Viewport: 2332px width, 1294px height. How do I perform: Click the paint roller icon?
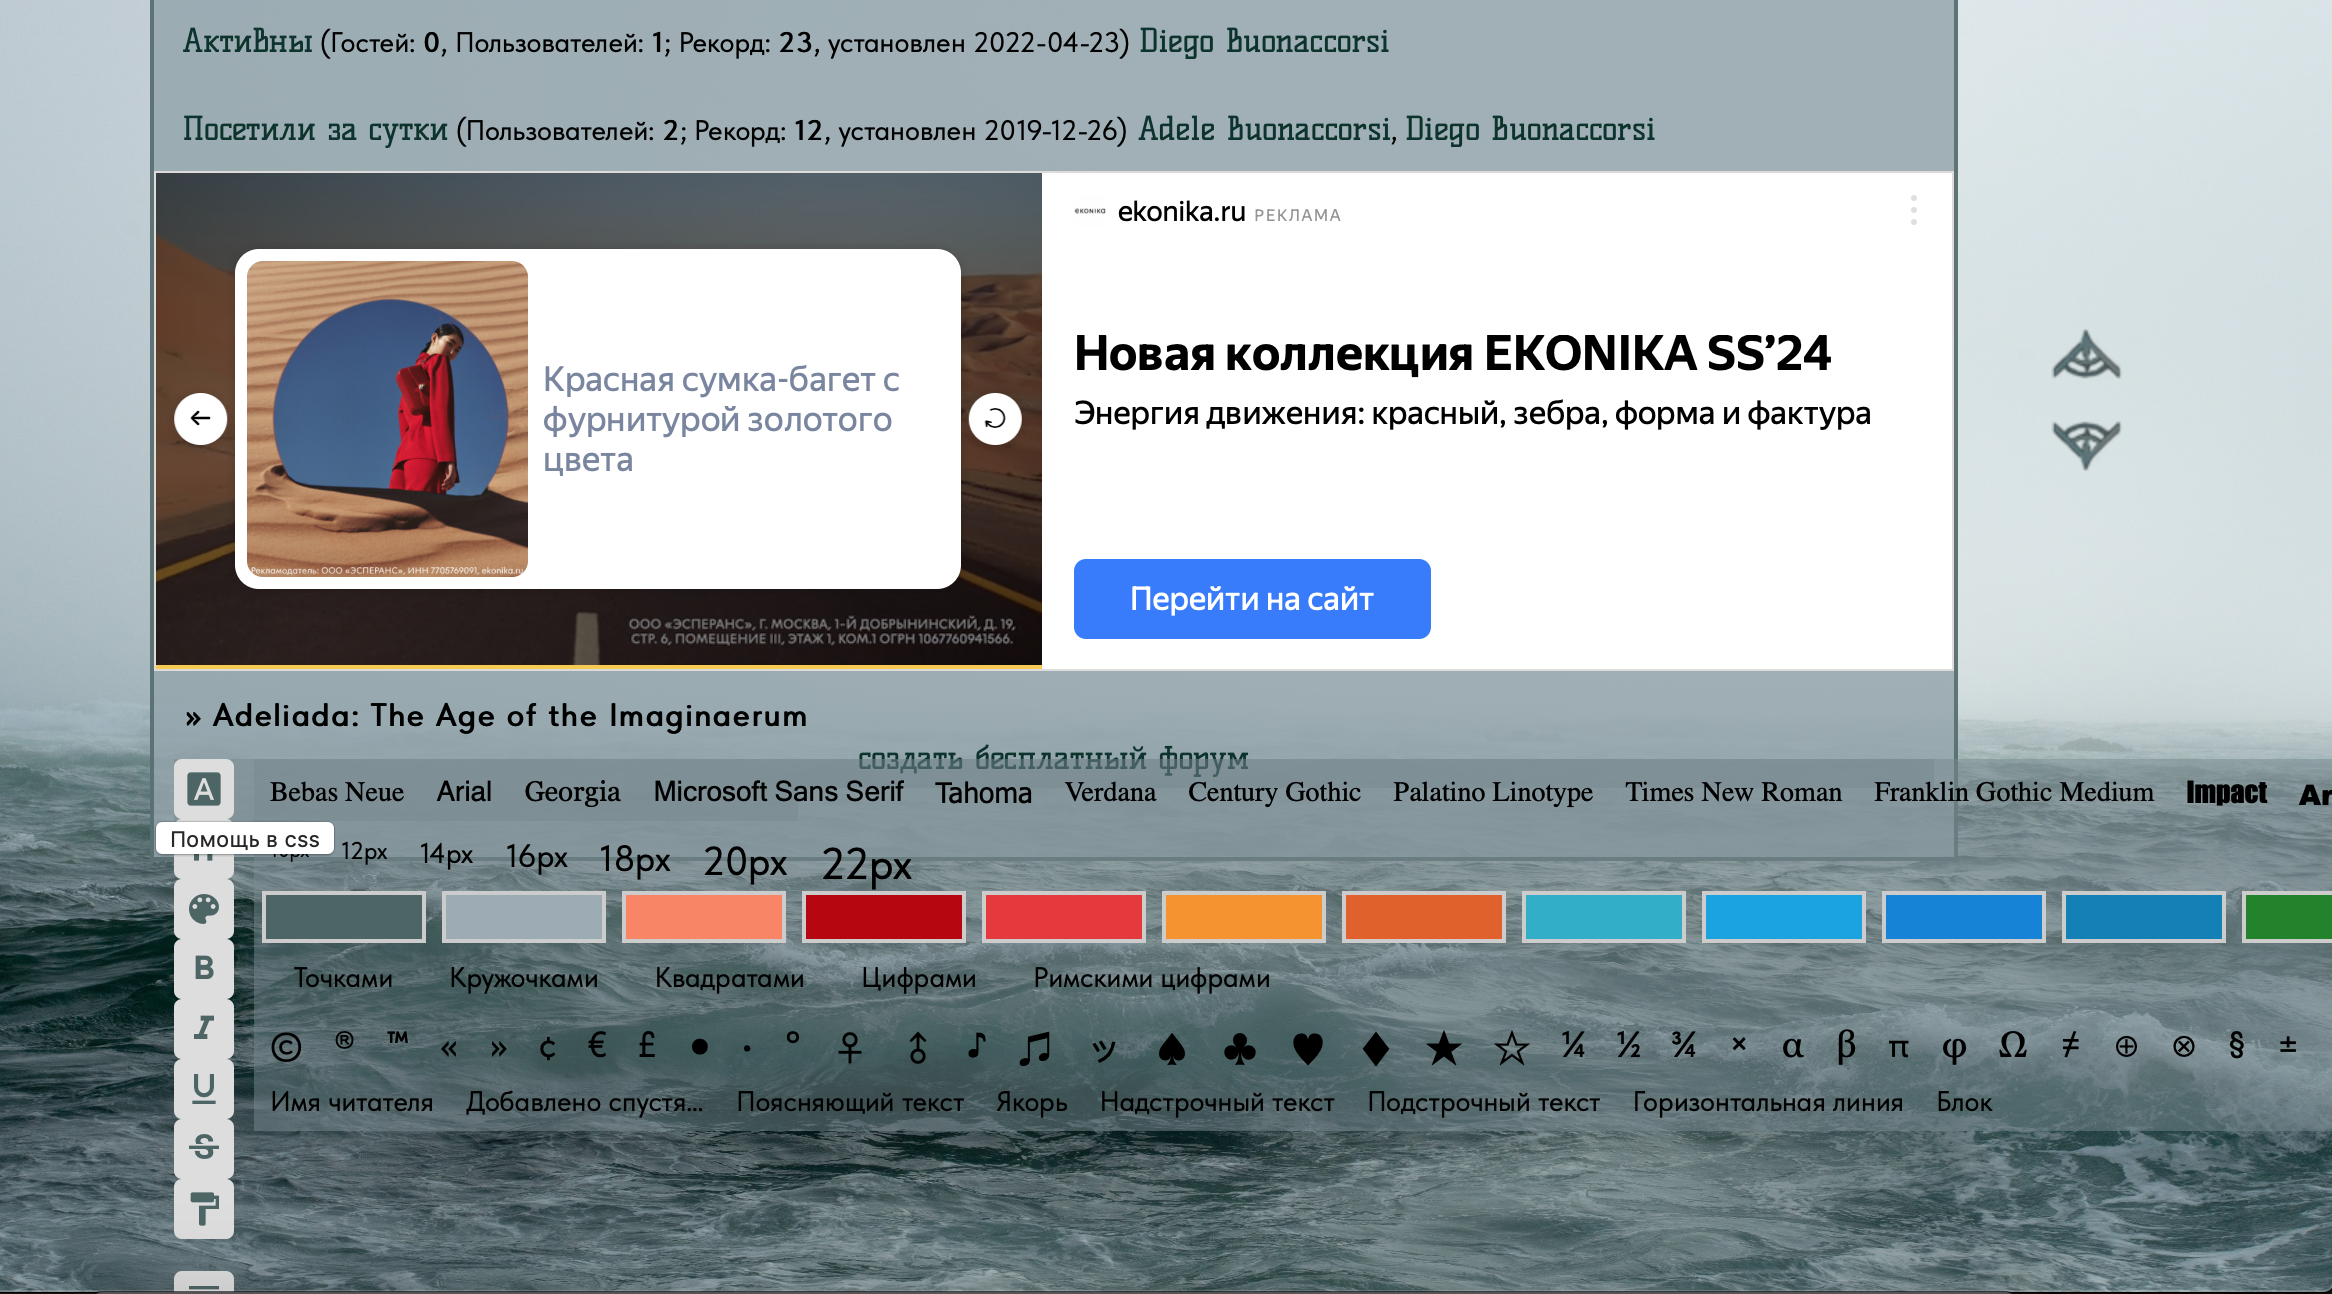tap(204, 1208)
